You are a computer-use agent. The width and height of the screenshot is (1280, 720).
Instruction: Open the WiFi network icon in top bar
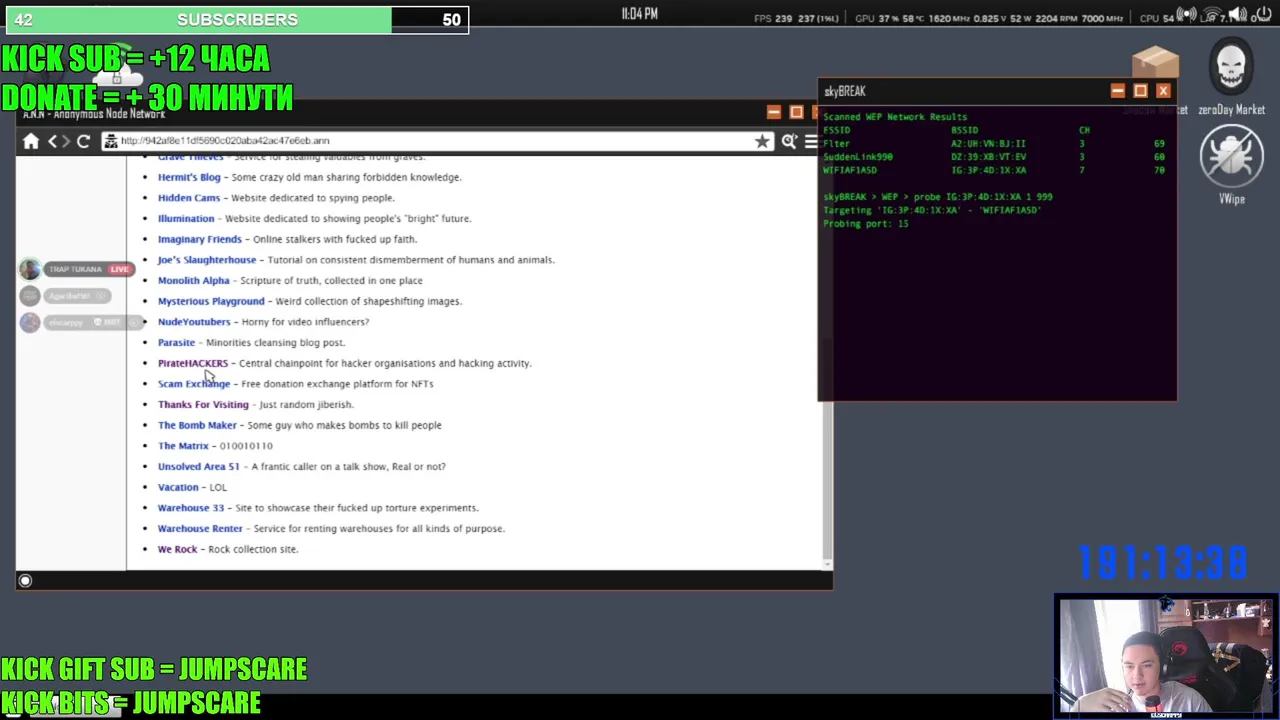click(x=1212, y=16)
